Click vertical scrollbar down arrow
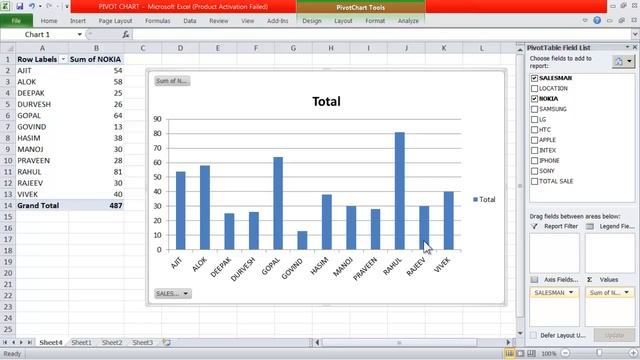The image size is (640, 360). pyautogui.click(x=520, y=333)
